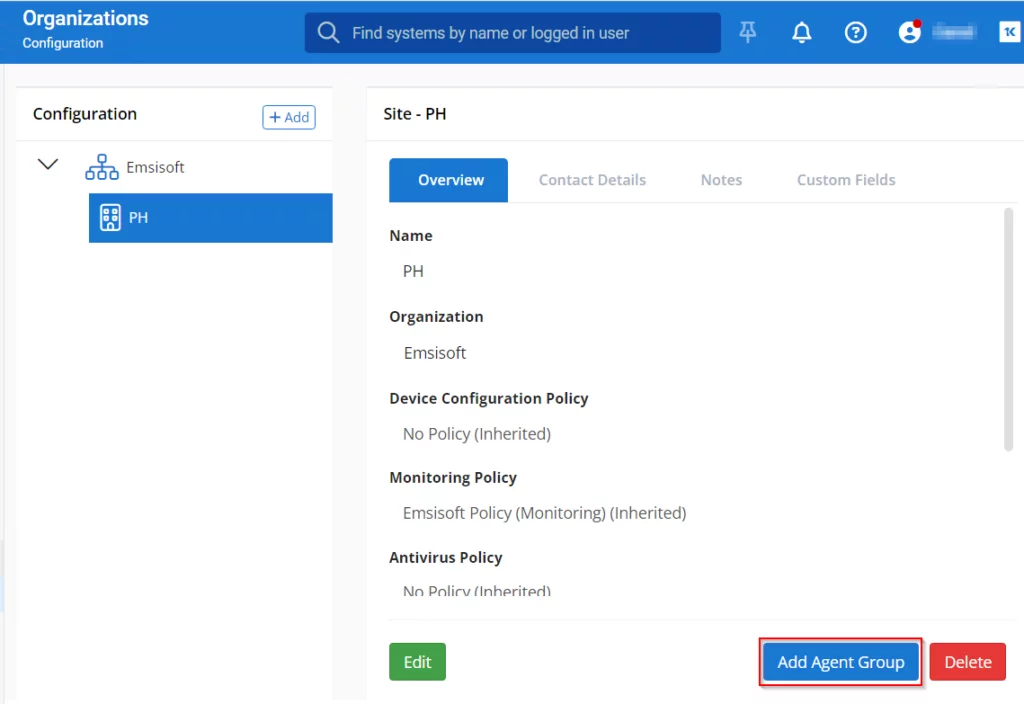Image resolution: width=1024 pixels, height=704 pixels.
Task: Click the K logo icon at top right
Action: pos(1009,32)
